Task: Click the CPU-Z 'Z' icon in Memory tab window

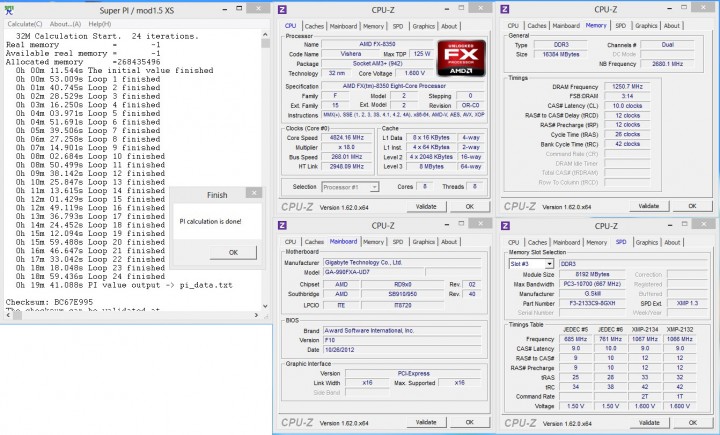Action: pos(505,9)
